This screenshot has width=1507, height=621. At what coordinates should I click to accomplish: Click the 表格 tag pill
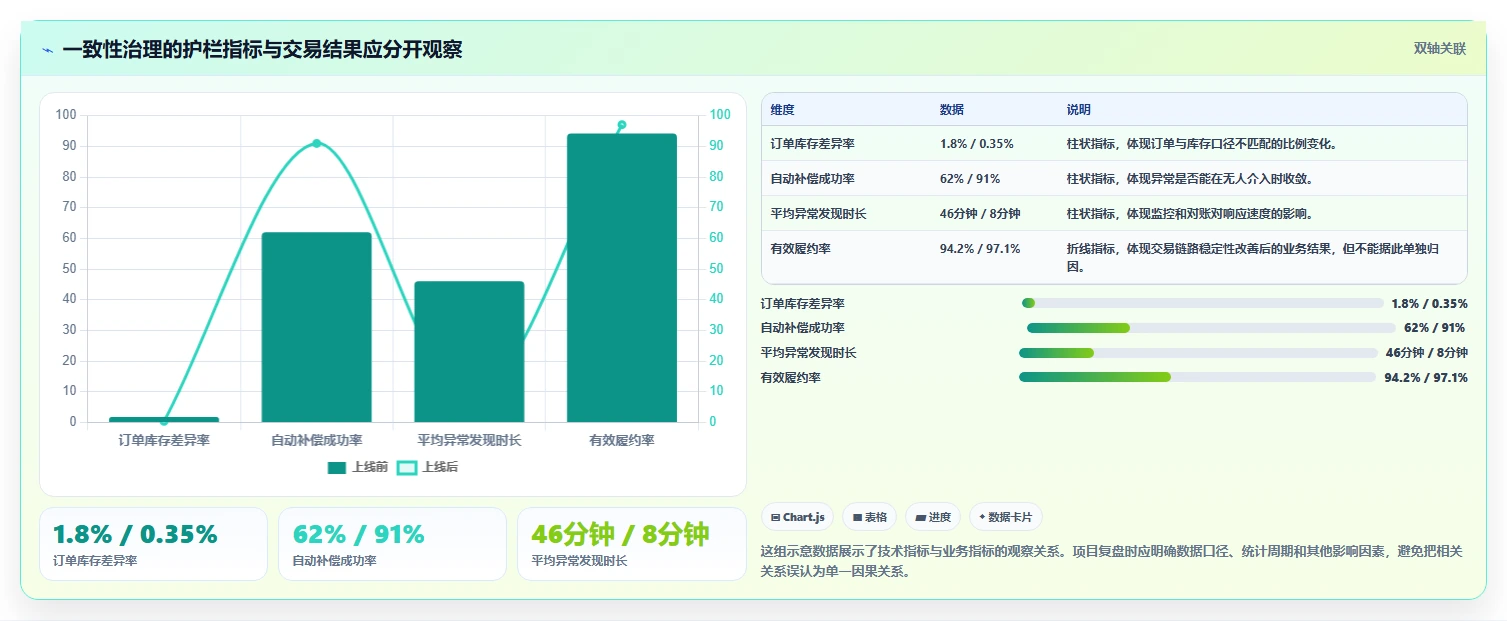[870, 517]
